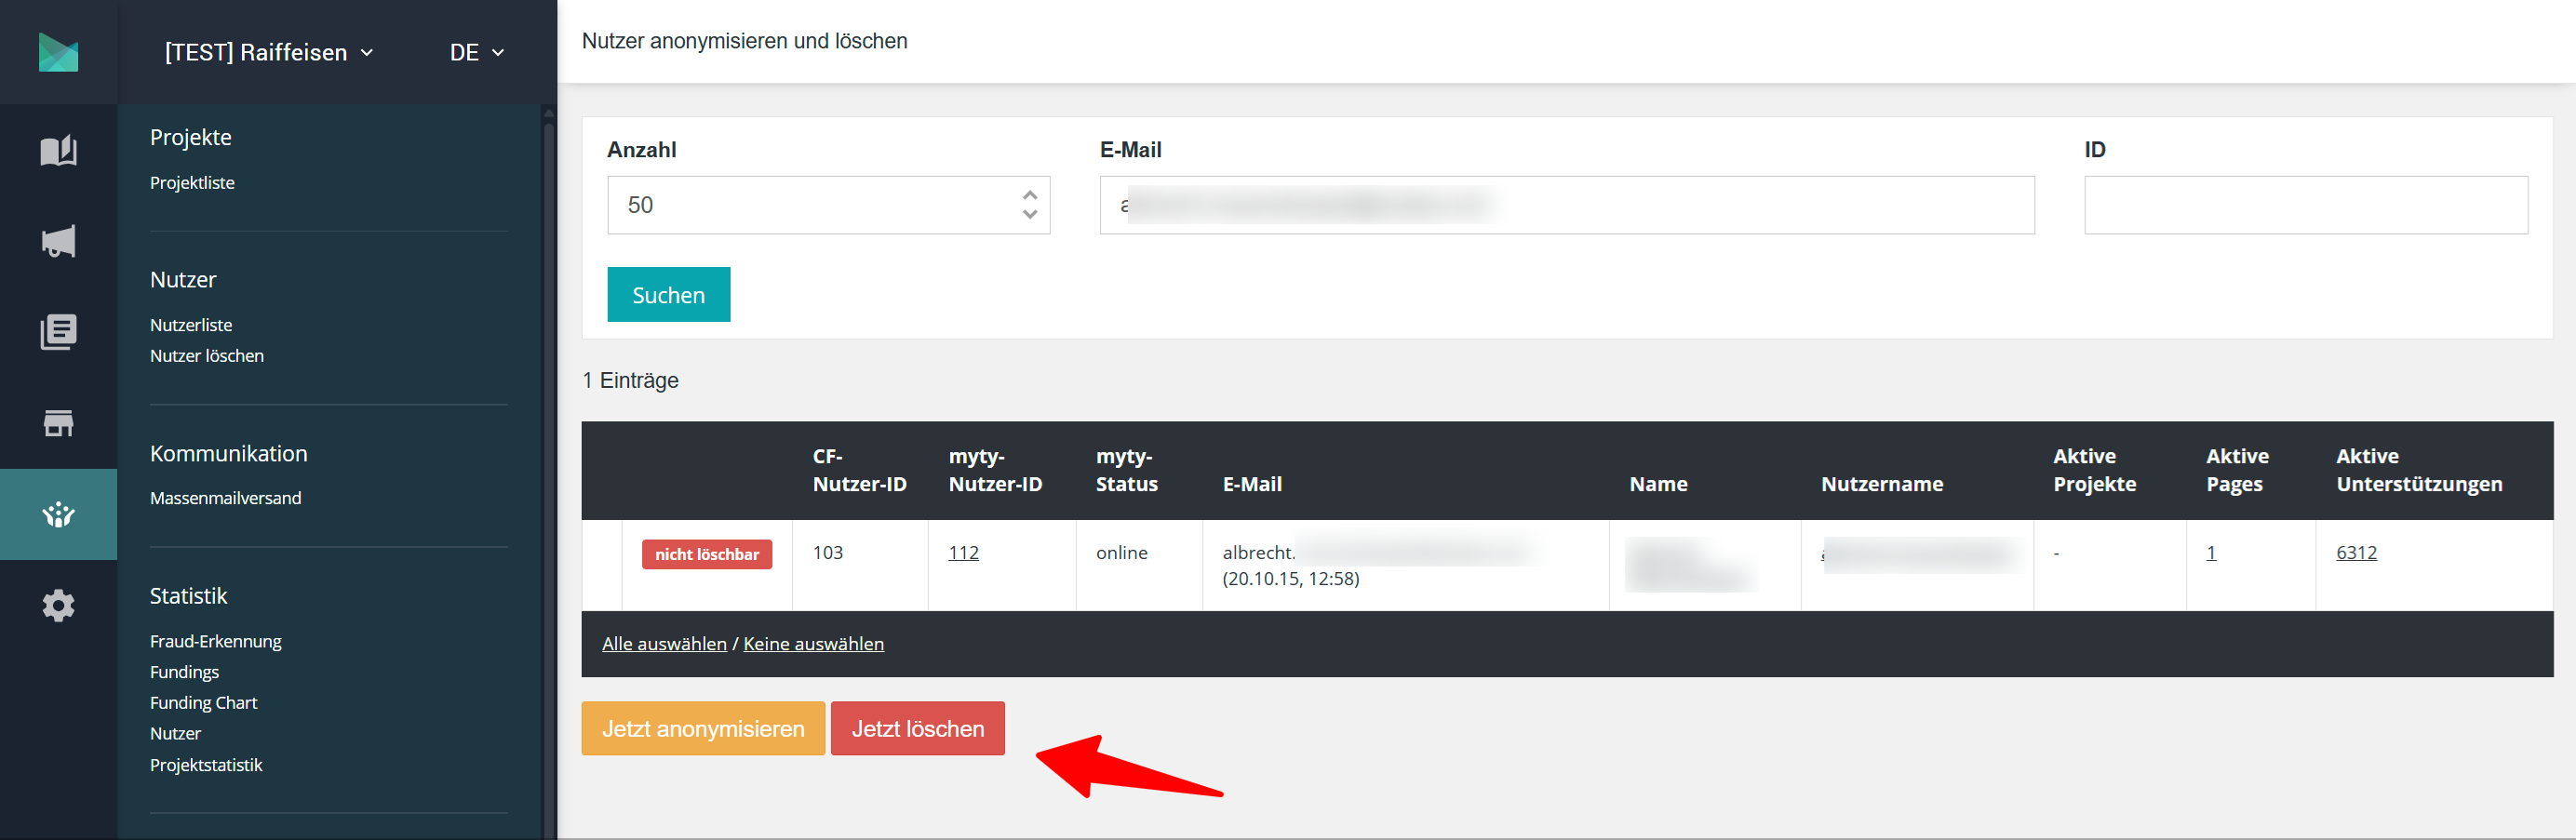Open the megaphone section in sidebar
Viewport: 2576px width, 840px height.
click(58, 242)
